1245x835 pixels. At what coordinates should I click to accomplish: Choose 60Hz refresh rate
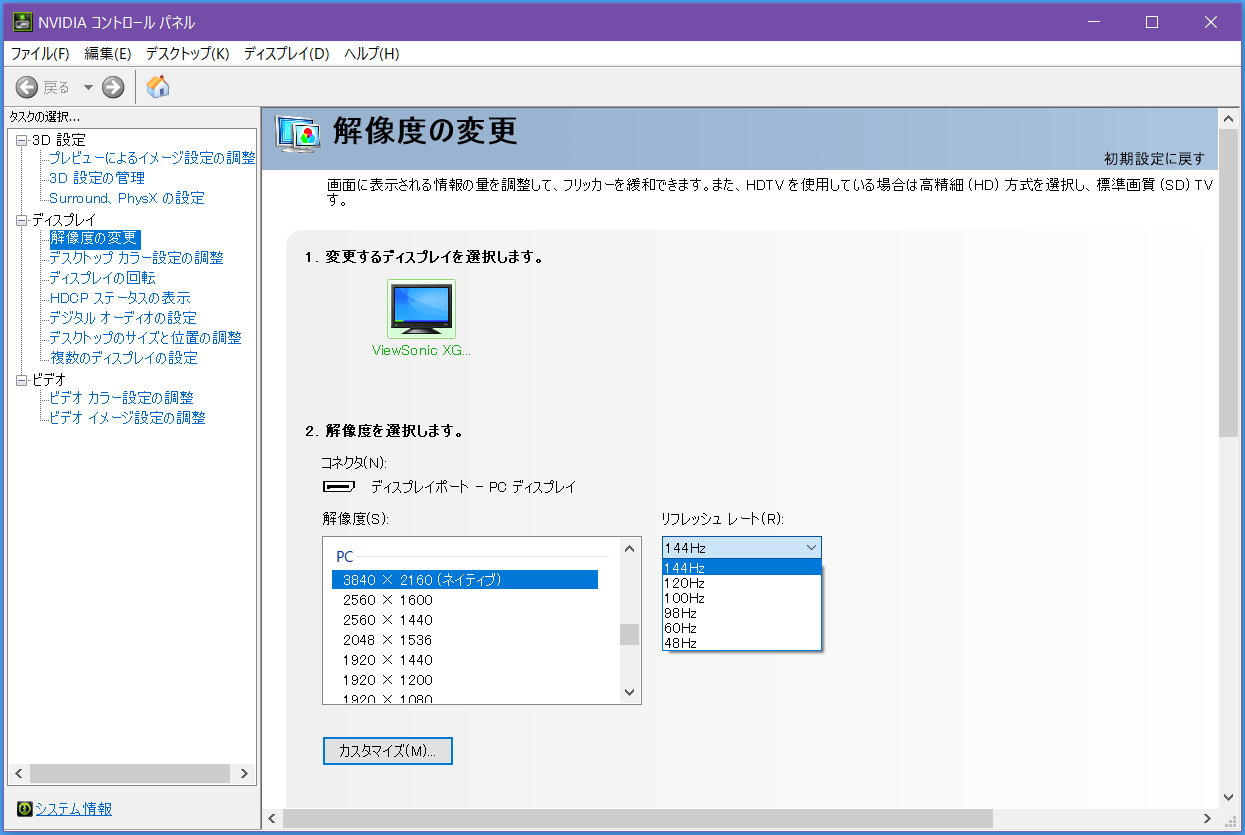pyautogui.click(x=741, y=628)
